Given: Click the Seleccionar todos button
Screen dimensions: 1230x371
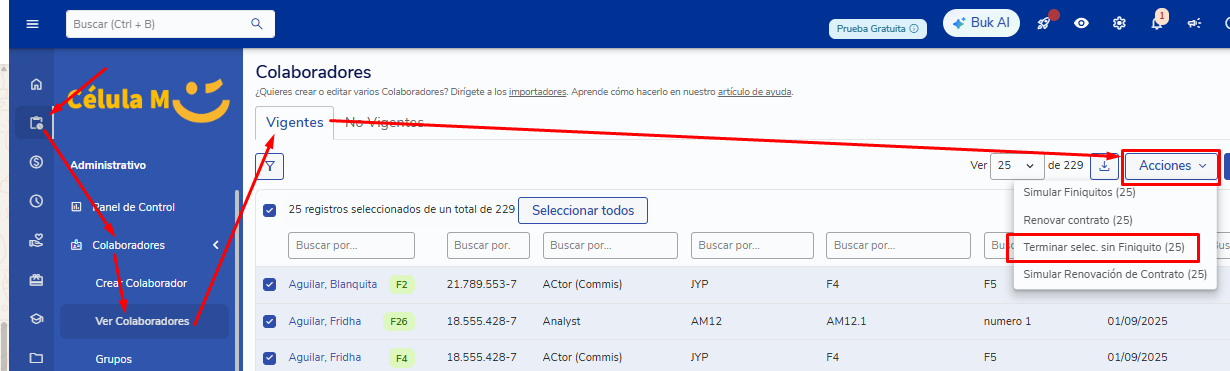Looking at the screenshot, I should 583,211.
